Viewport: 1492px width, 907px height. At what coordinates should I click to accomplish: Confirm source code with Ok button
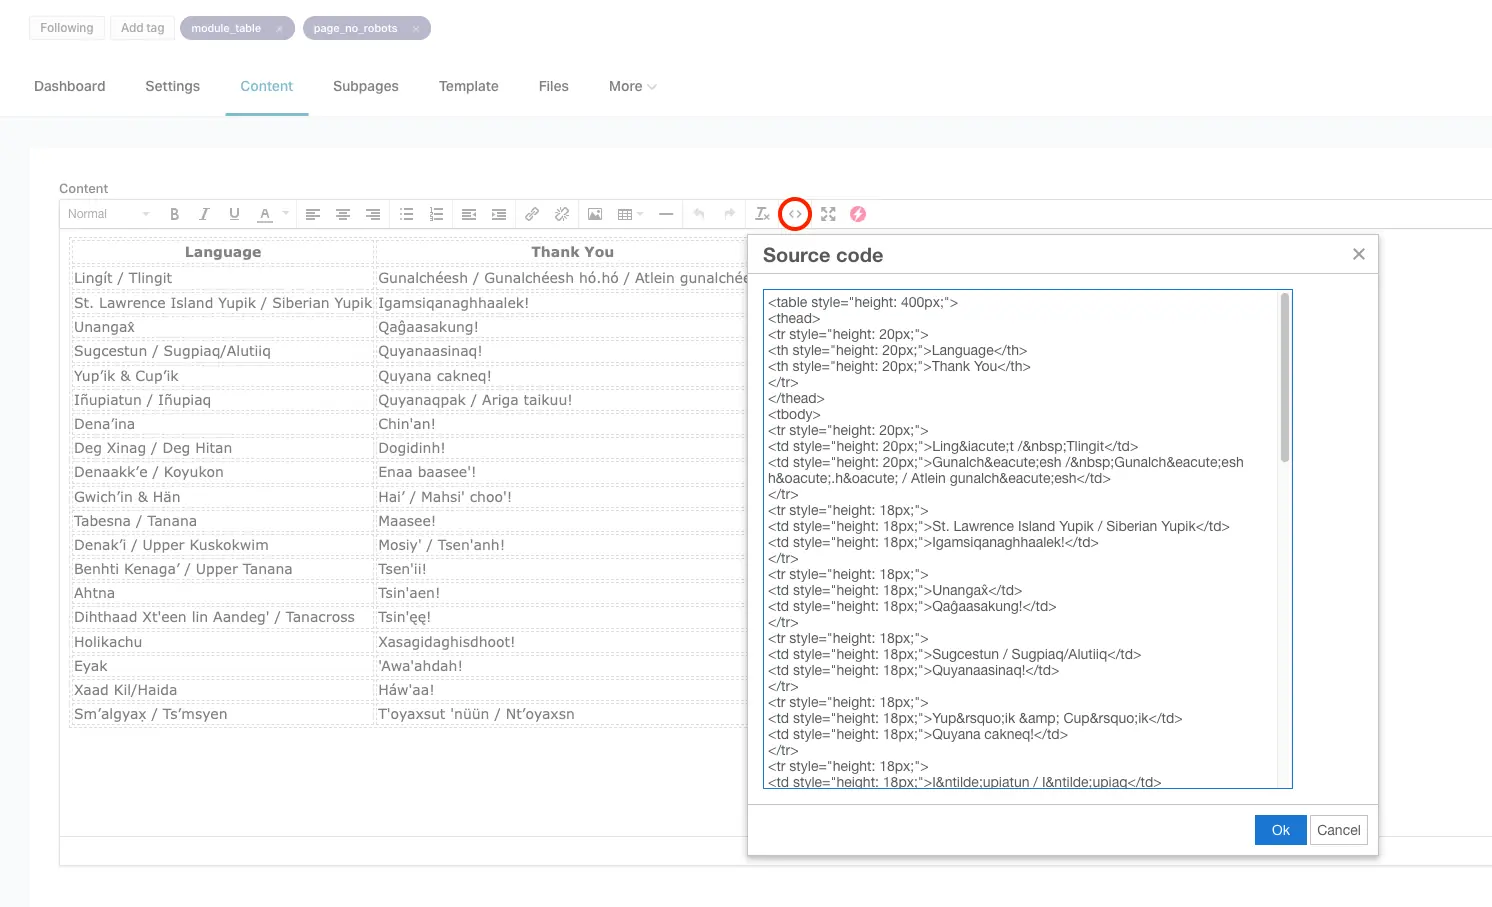click(x=1280, y=830)
